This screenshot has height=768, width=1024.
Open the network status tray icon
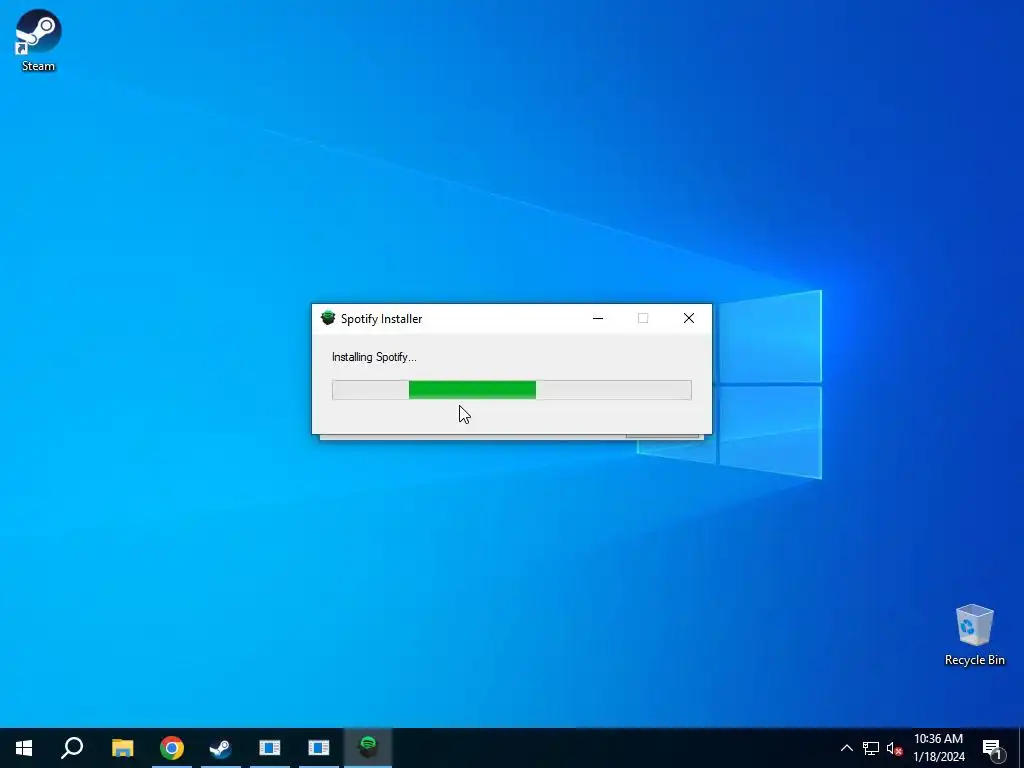[871, 748]
